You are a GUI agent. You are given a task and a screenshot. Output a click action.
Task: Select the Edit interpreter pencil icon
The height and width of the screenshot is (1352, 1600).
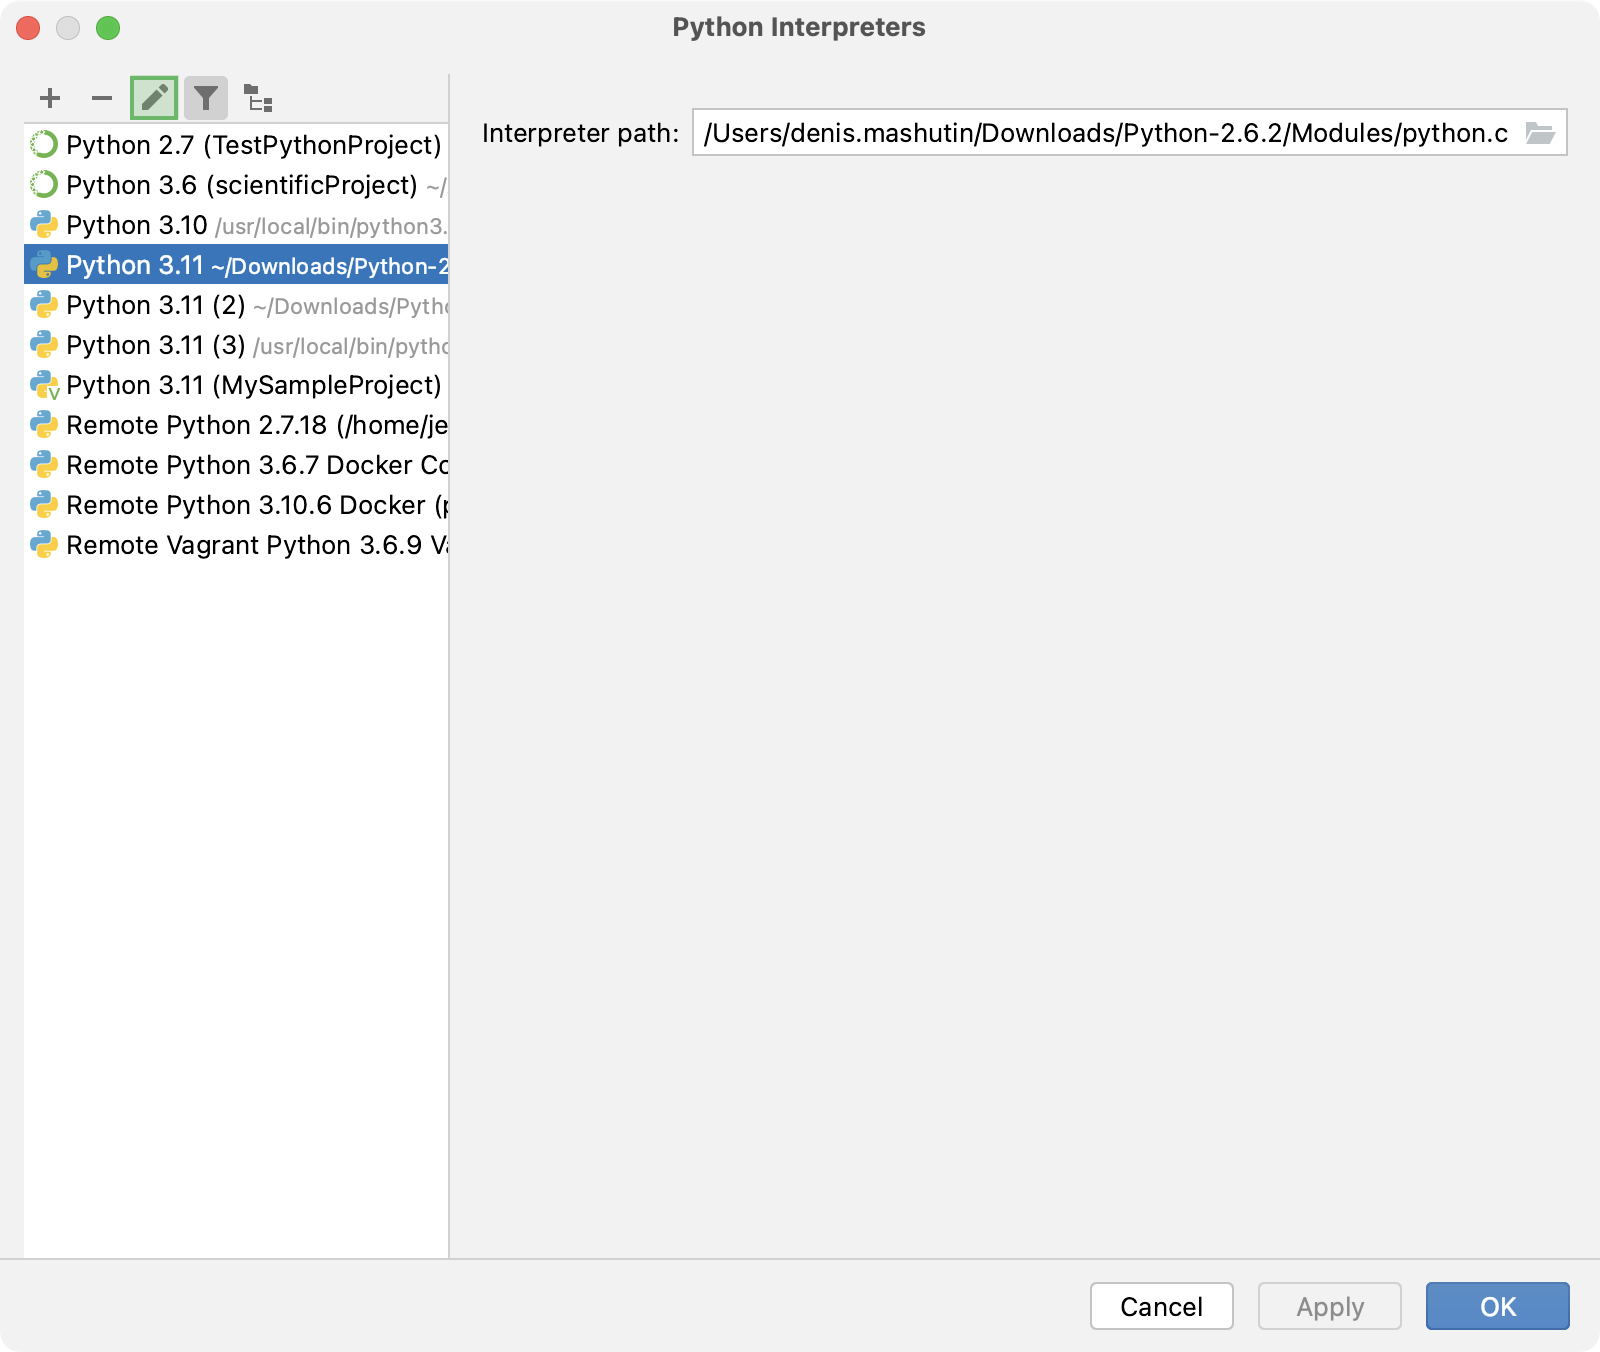pos(154,98)
